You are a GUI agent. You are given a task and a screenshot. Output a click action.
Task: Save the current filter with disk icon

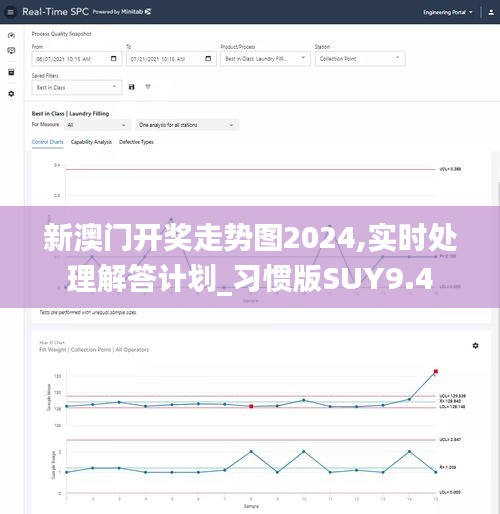[132, 87]
